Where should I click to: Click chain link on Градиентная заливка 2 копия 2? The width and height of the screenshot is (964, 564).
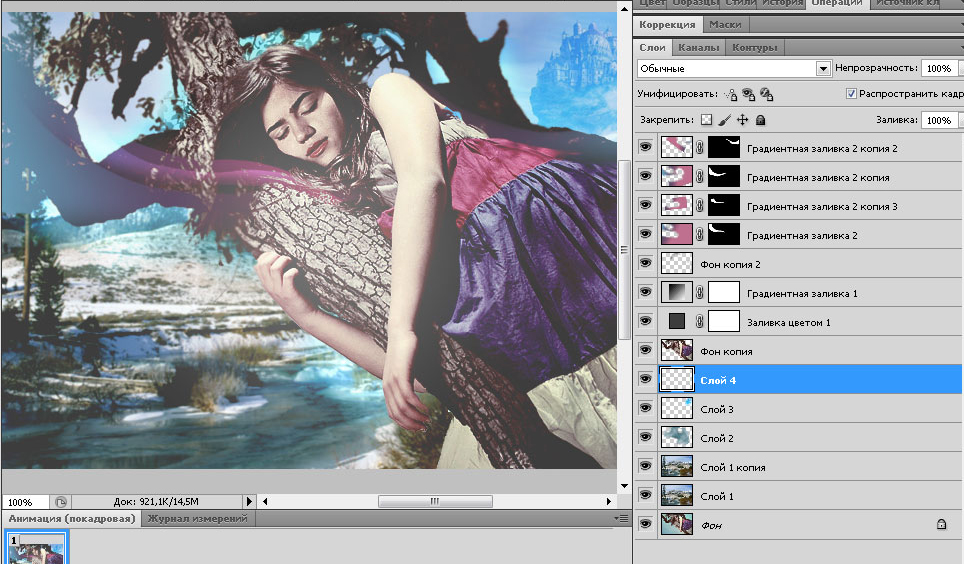(700, 148)
